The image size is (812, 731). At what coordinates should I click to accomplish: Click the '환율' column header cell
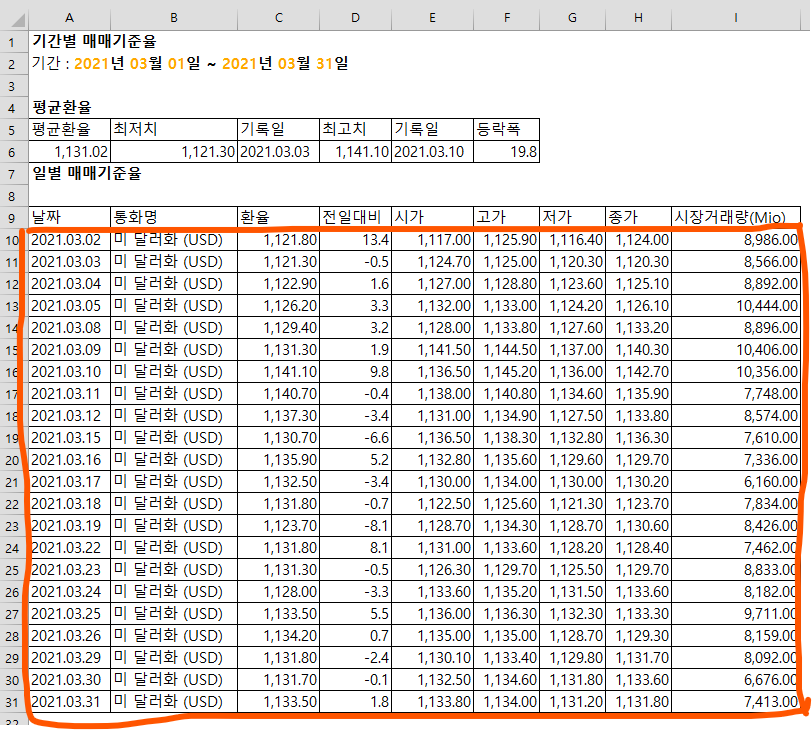279,217
